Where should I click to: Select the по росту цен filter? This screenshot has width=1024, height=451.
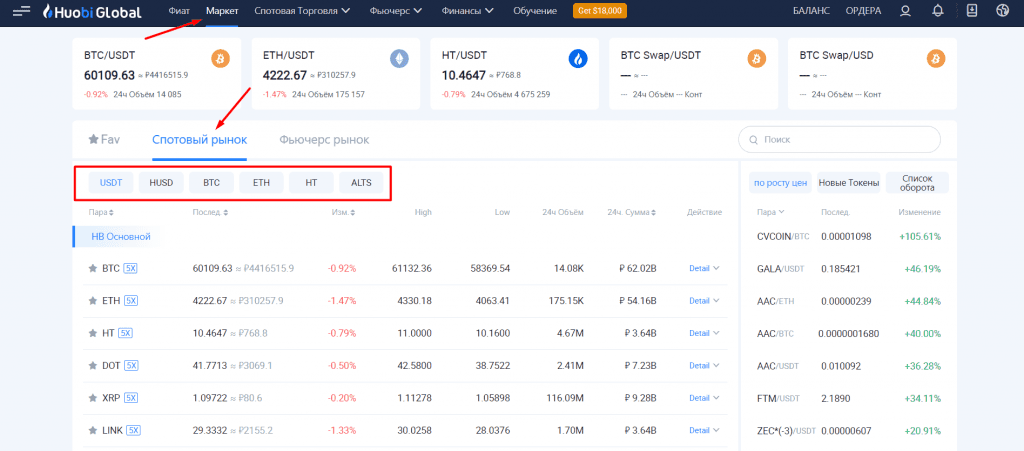coord(780,183)
